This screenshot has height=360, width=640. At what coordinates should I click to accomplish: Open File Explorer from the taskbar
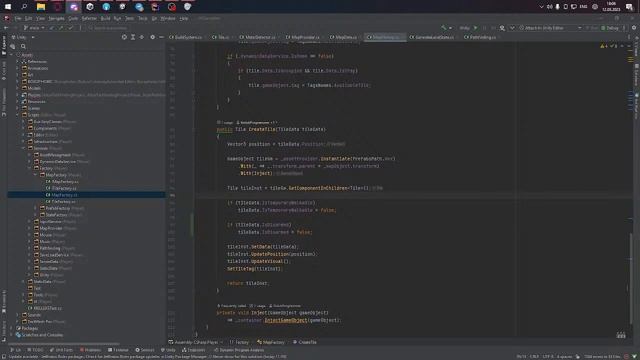pyautogui.click(x=40, y=7)
